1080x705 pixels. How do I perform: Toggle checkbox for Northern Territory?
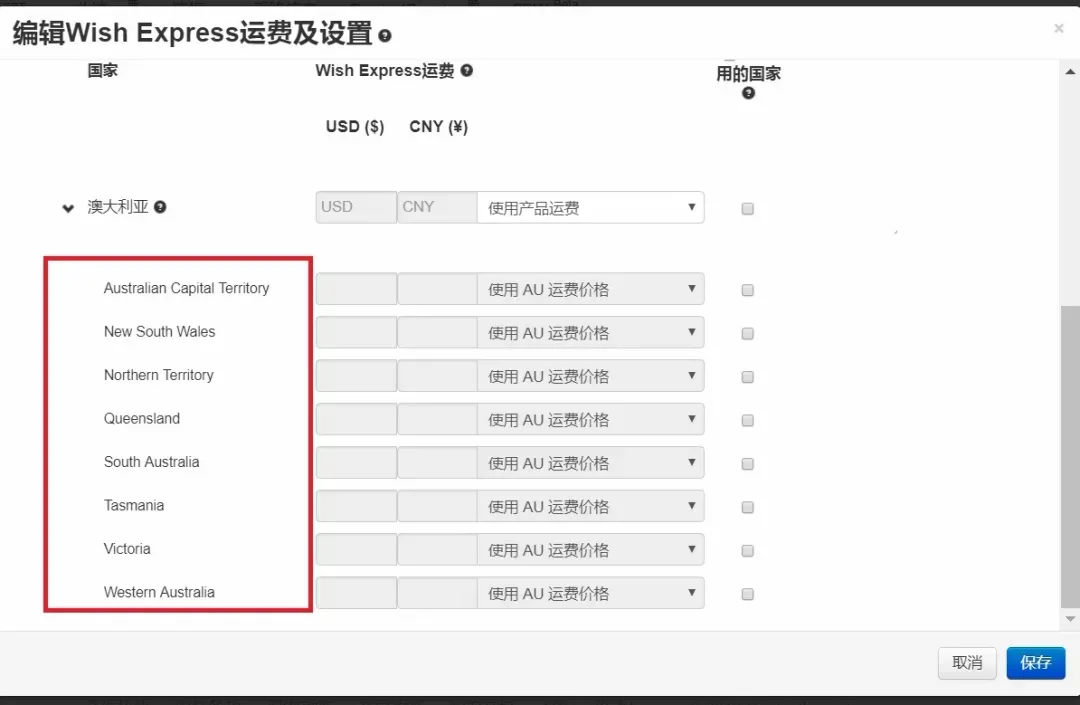747,377
